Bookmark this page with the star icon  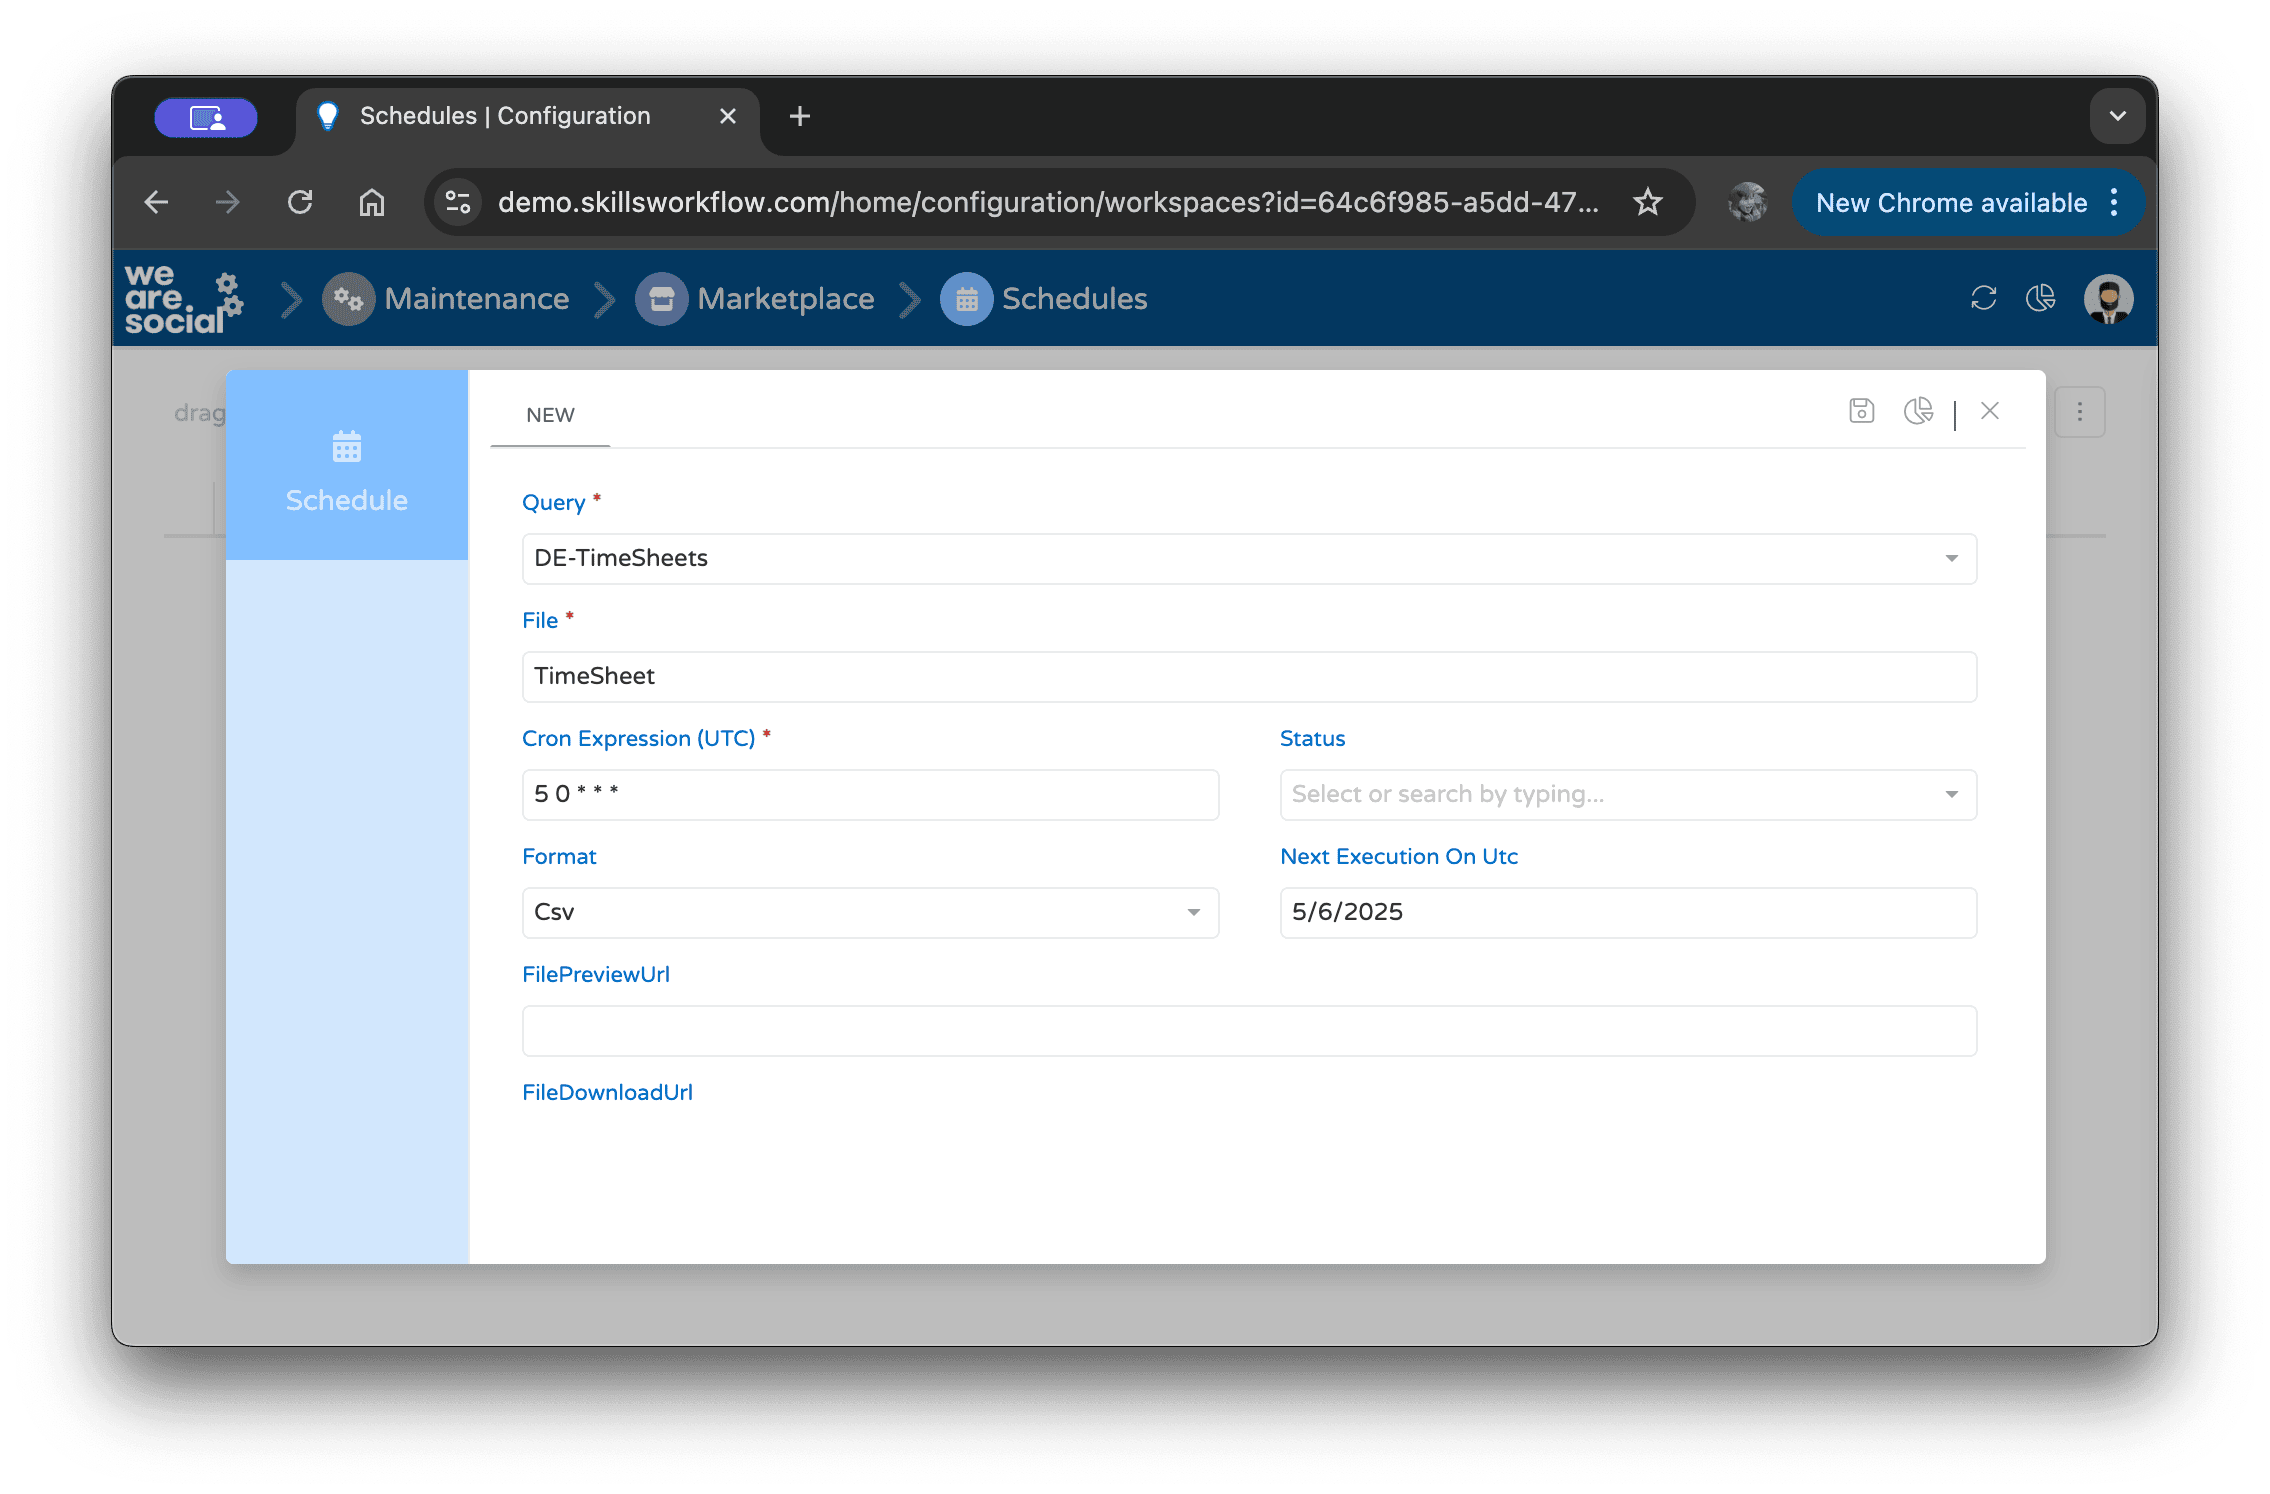click(x=1647, y=203)
